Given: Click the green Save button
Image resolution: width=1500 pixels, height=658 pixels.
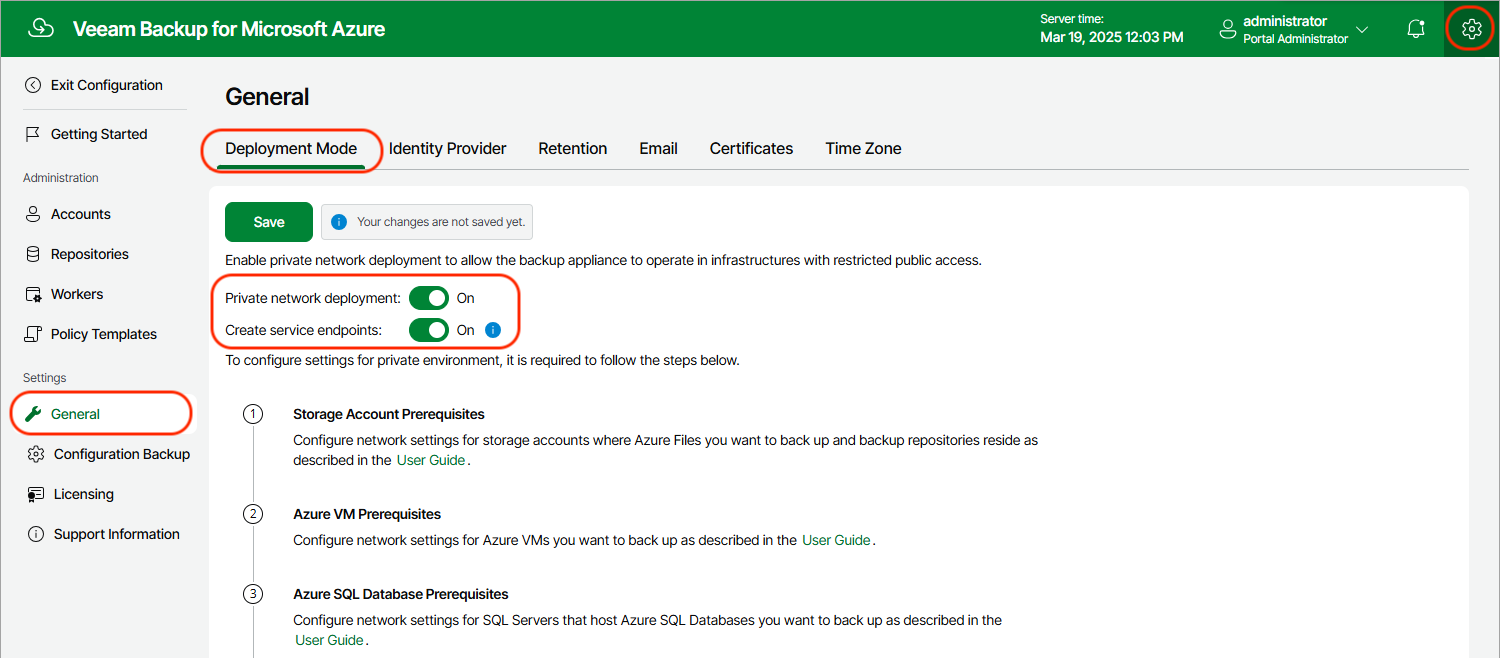Looking at the screenshot, I should point(269,222).
